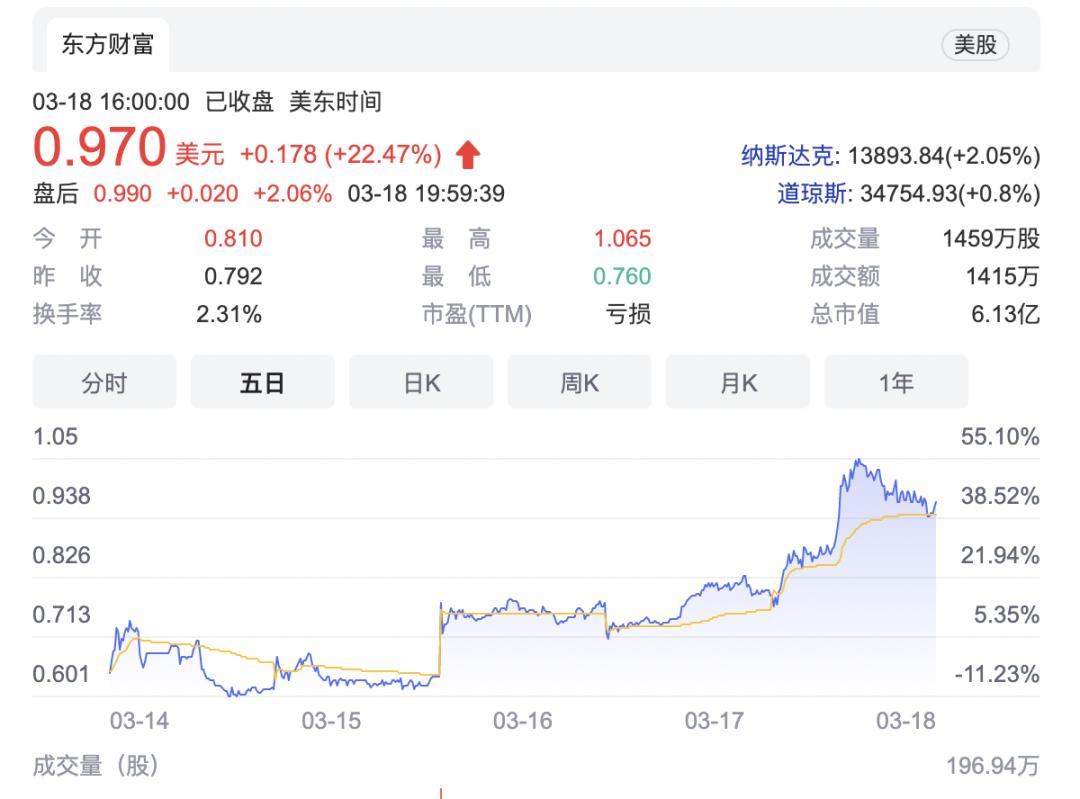The height and width of the screenshot is (799, 1080).
Task: Open the 纳斯达克 index link
Action: click(x=786, y=156)
